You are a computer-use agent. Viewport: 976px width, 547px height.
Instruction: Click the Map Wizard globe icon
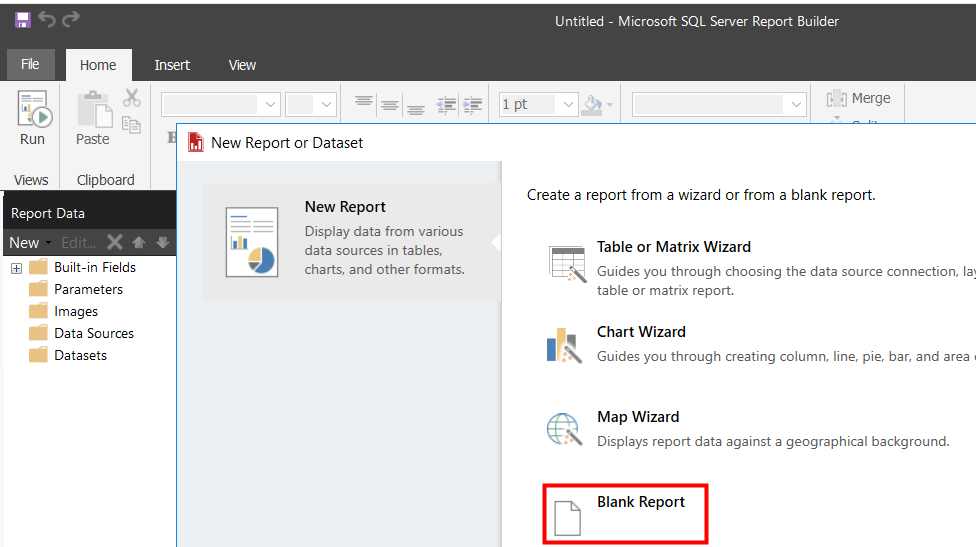(565, 429)
